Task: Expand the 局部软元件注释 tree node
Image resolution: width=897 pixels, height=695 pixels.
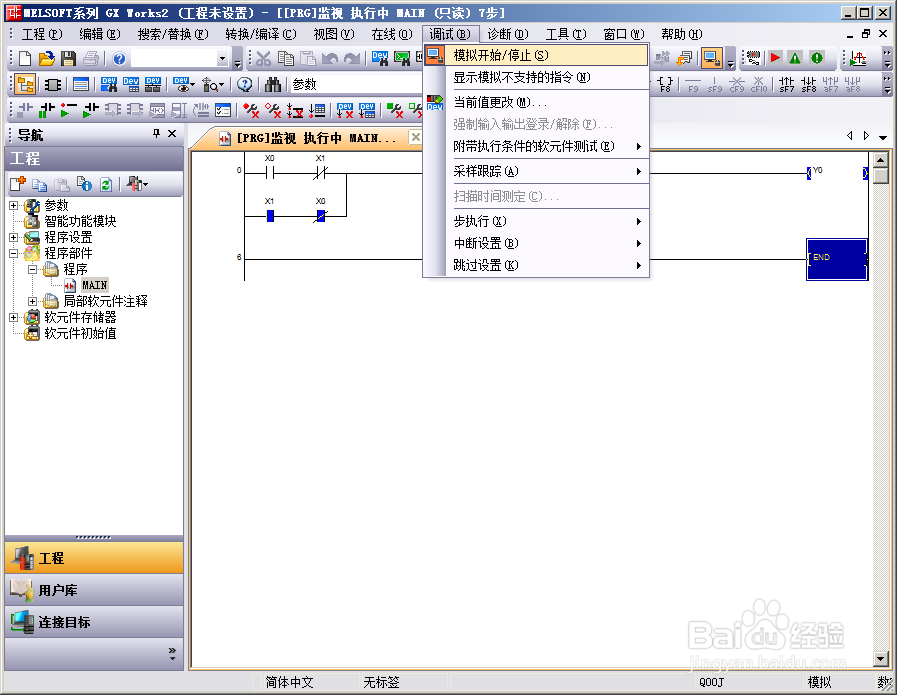Action: [x=33, y=301]
